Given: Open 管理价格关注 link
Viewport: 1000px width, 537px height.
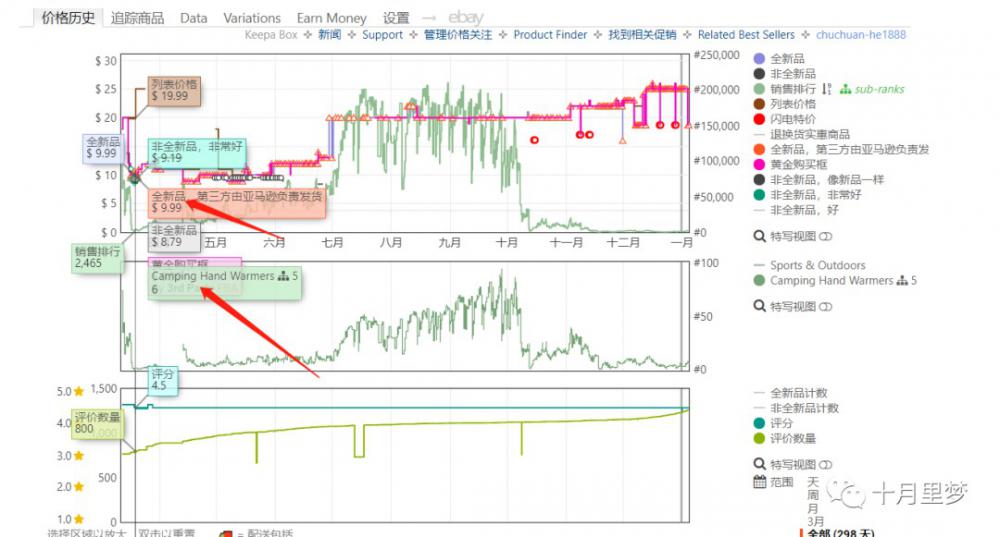Looking at the screenshot, I should pyautogui.click(x=458, y=34).
